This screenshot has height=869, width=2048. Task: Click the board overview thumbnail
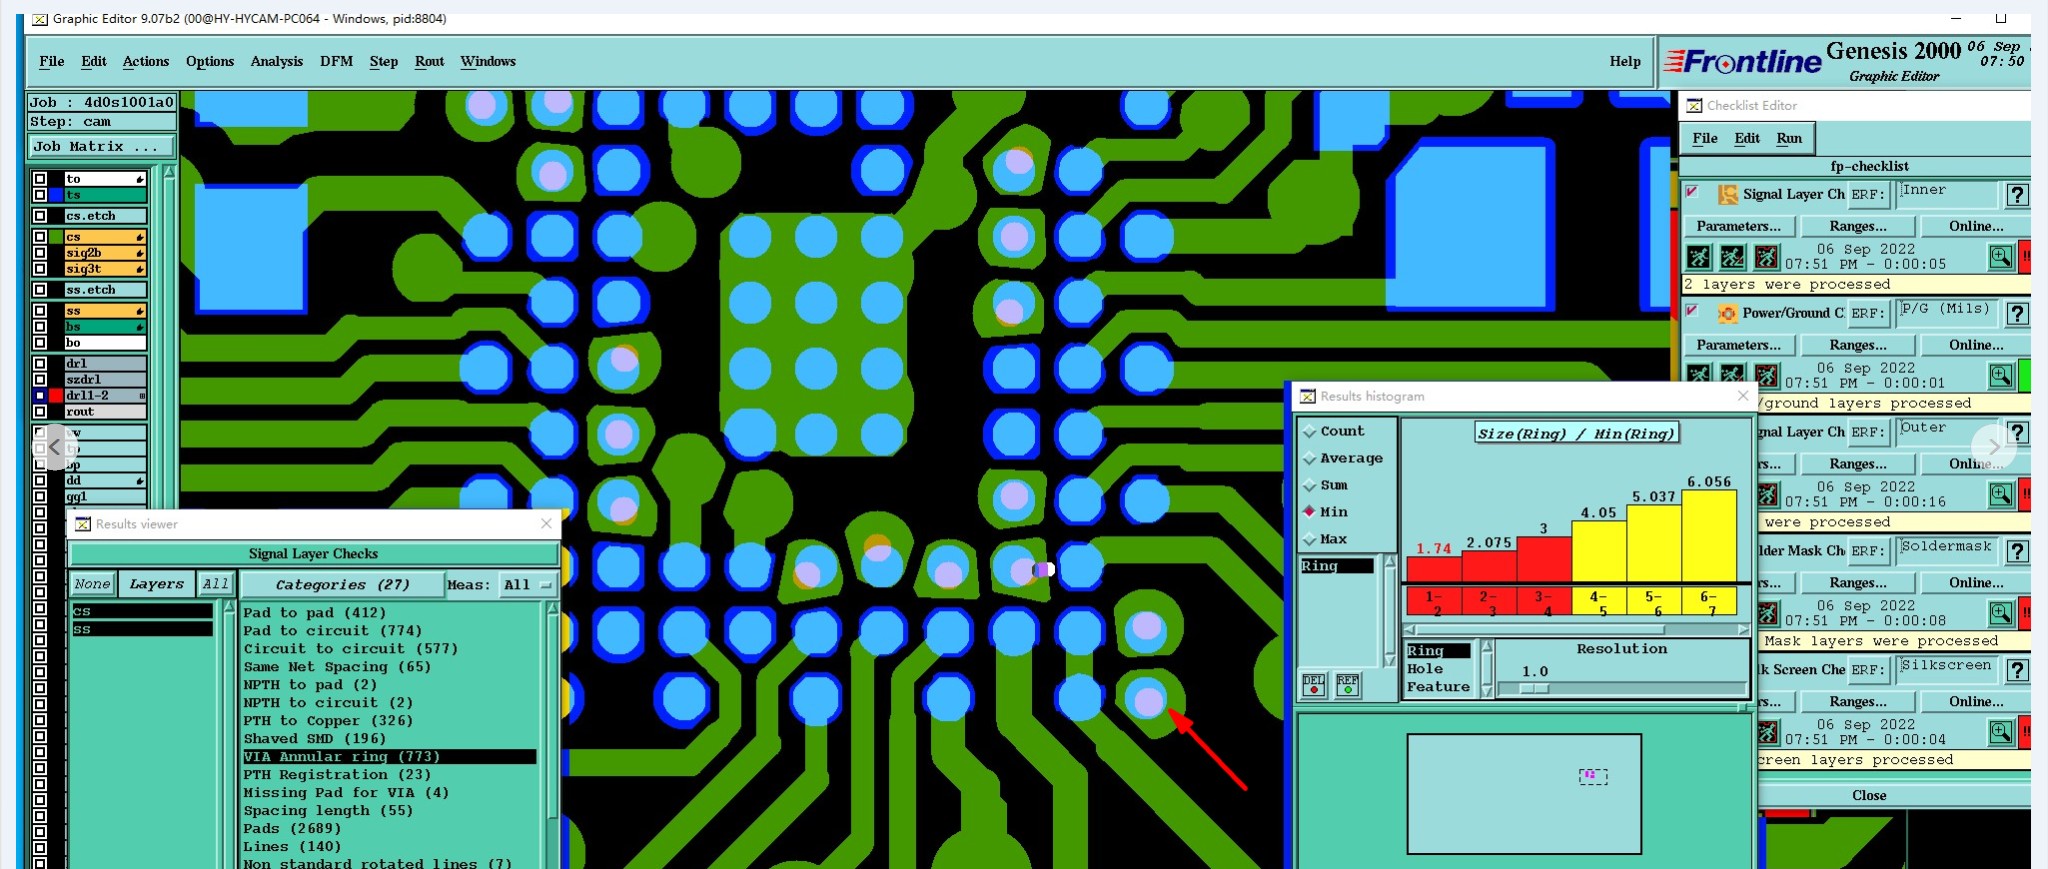tap(1524, 794)
